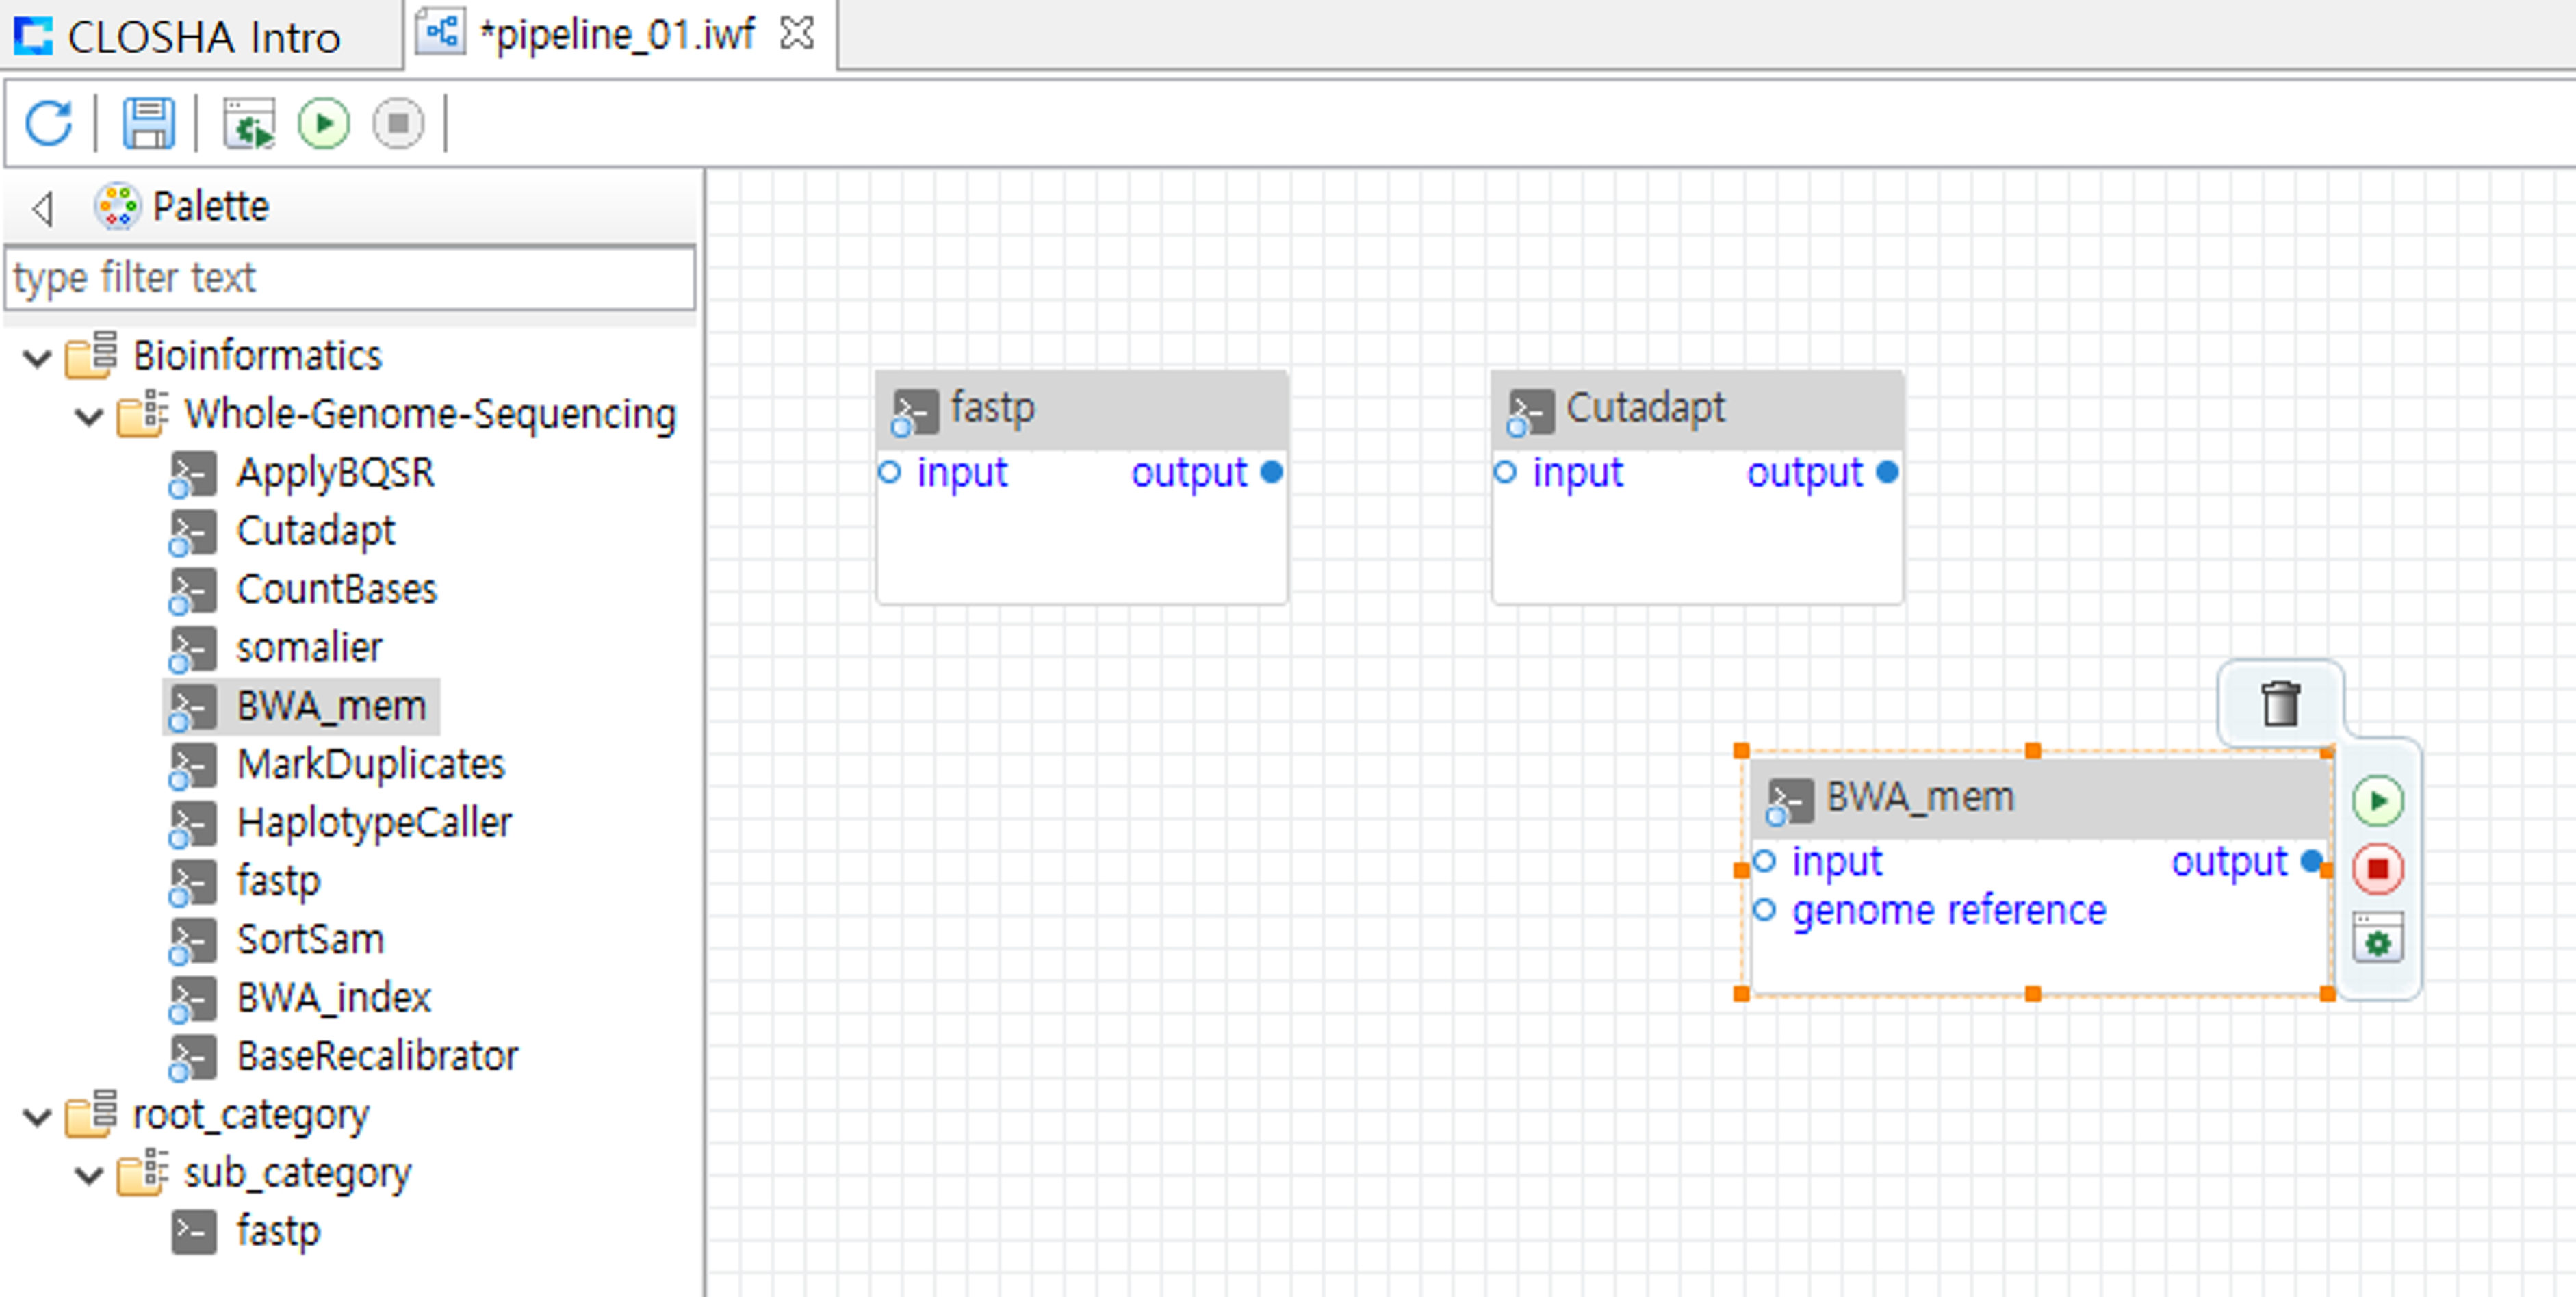The image size is (2576, 1297).
Task: Click Cutadapt node output port
Action: pos(1887,472)
